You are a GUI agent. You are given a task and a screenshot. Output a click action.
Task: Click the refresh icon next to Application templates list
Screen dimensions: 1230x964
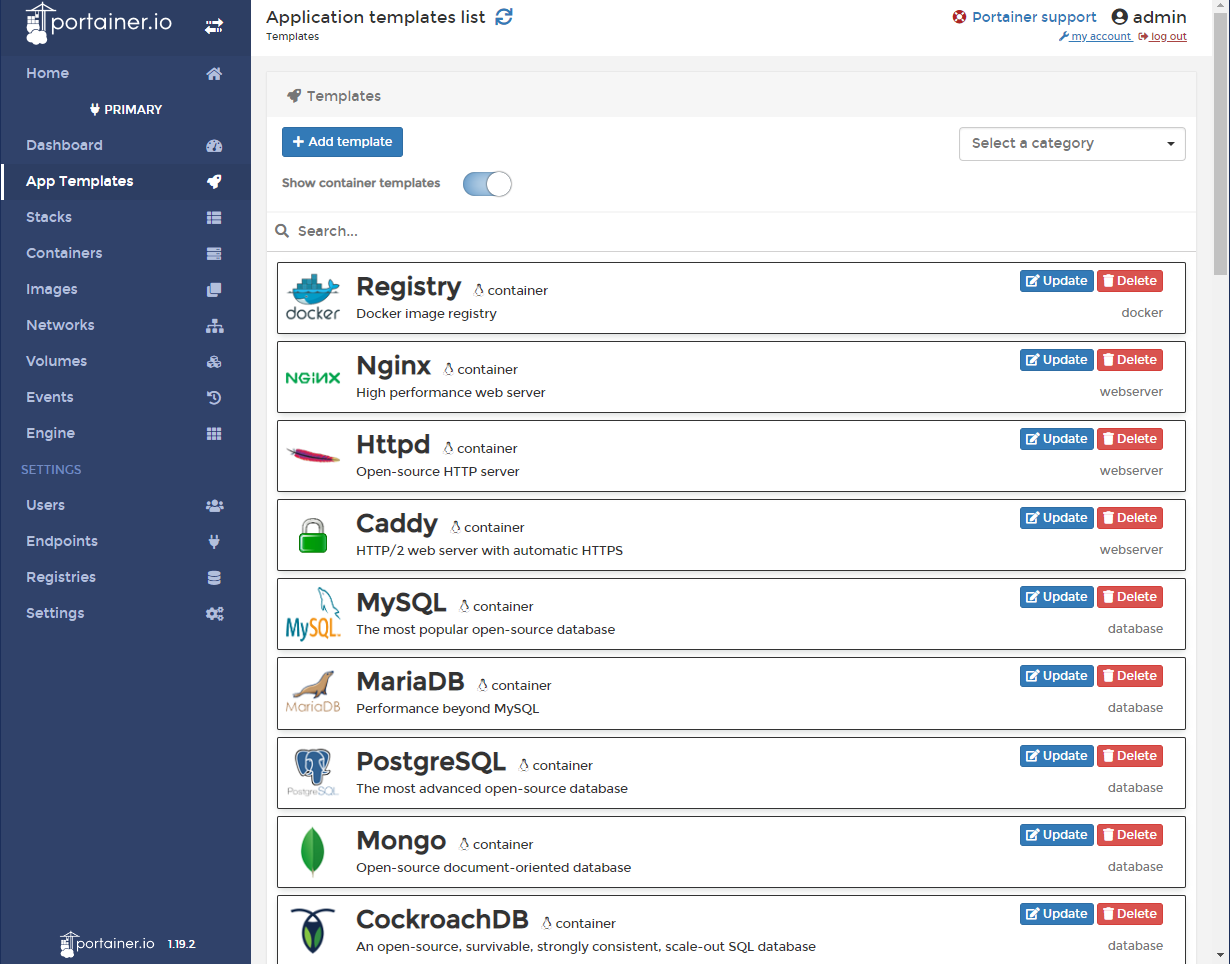tap(503, 16)
